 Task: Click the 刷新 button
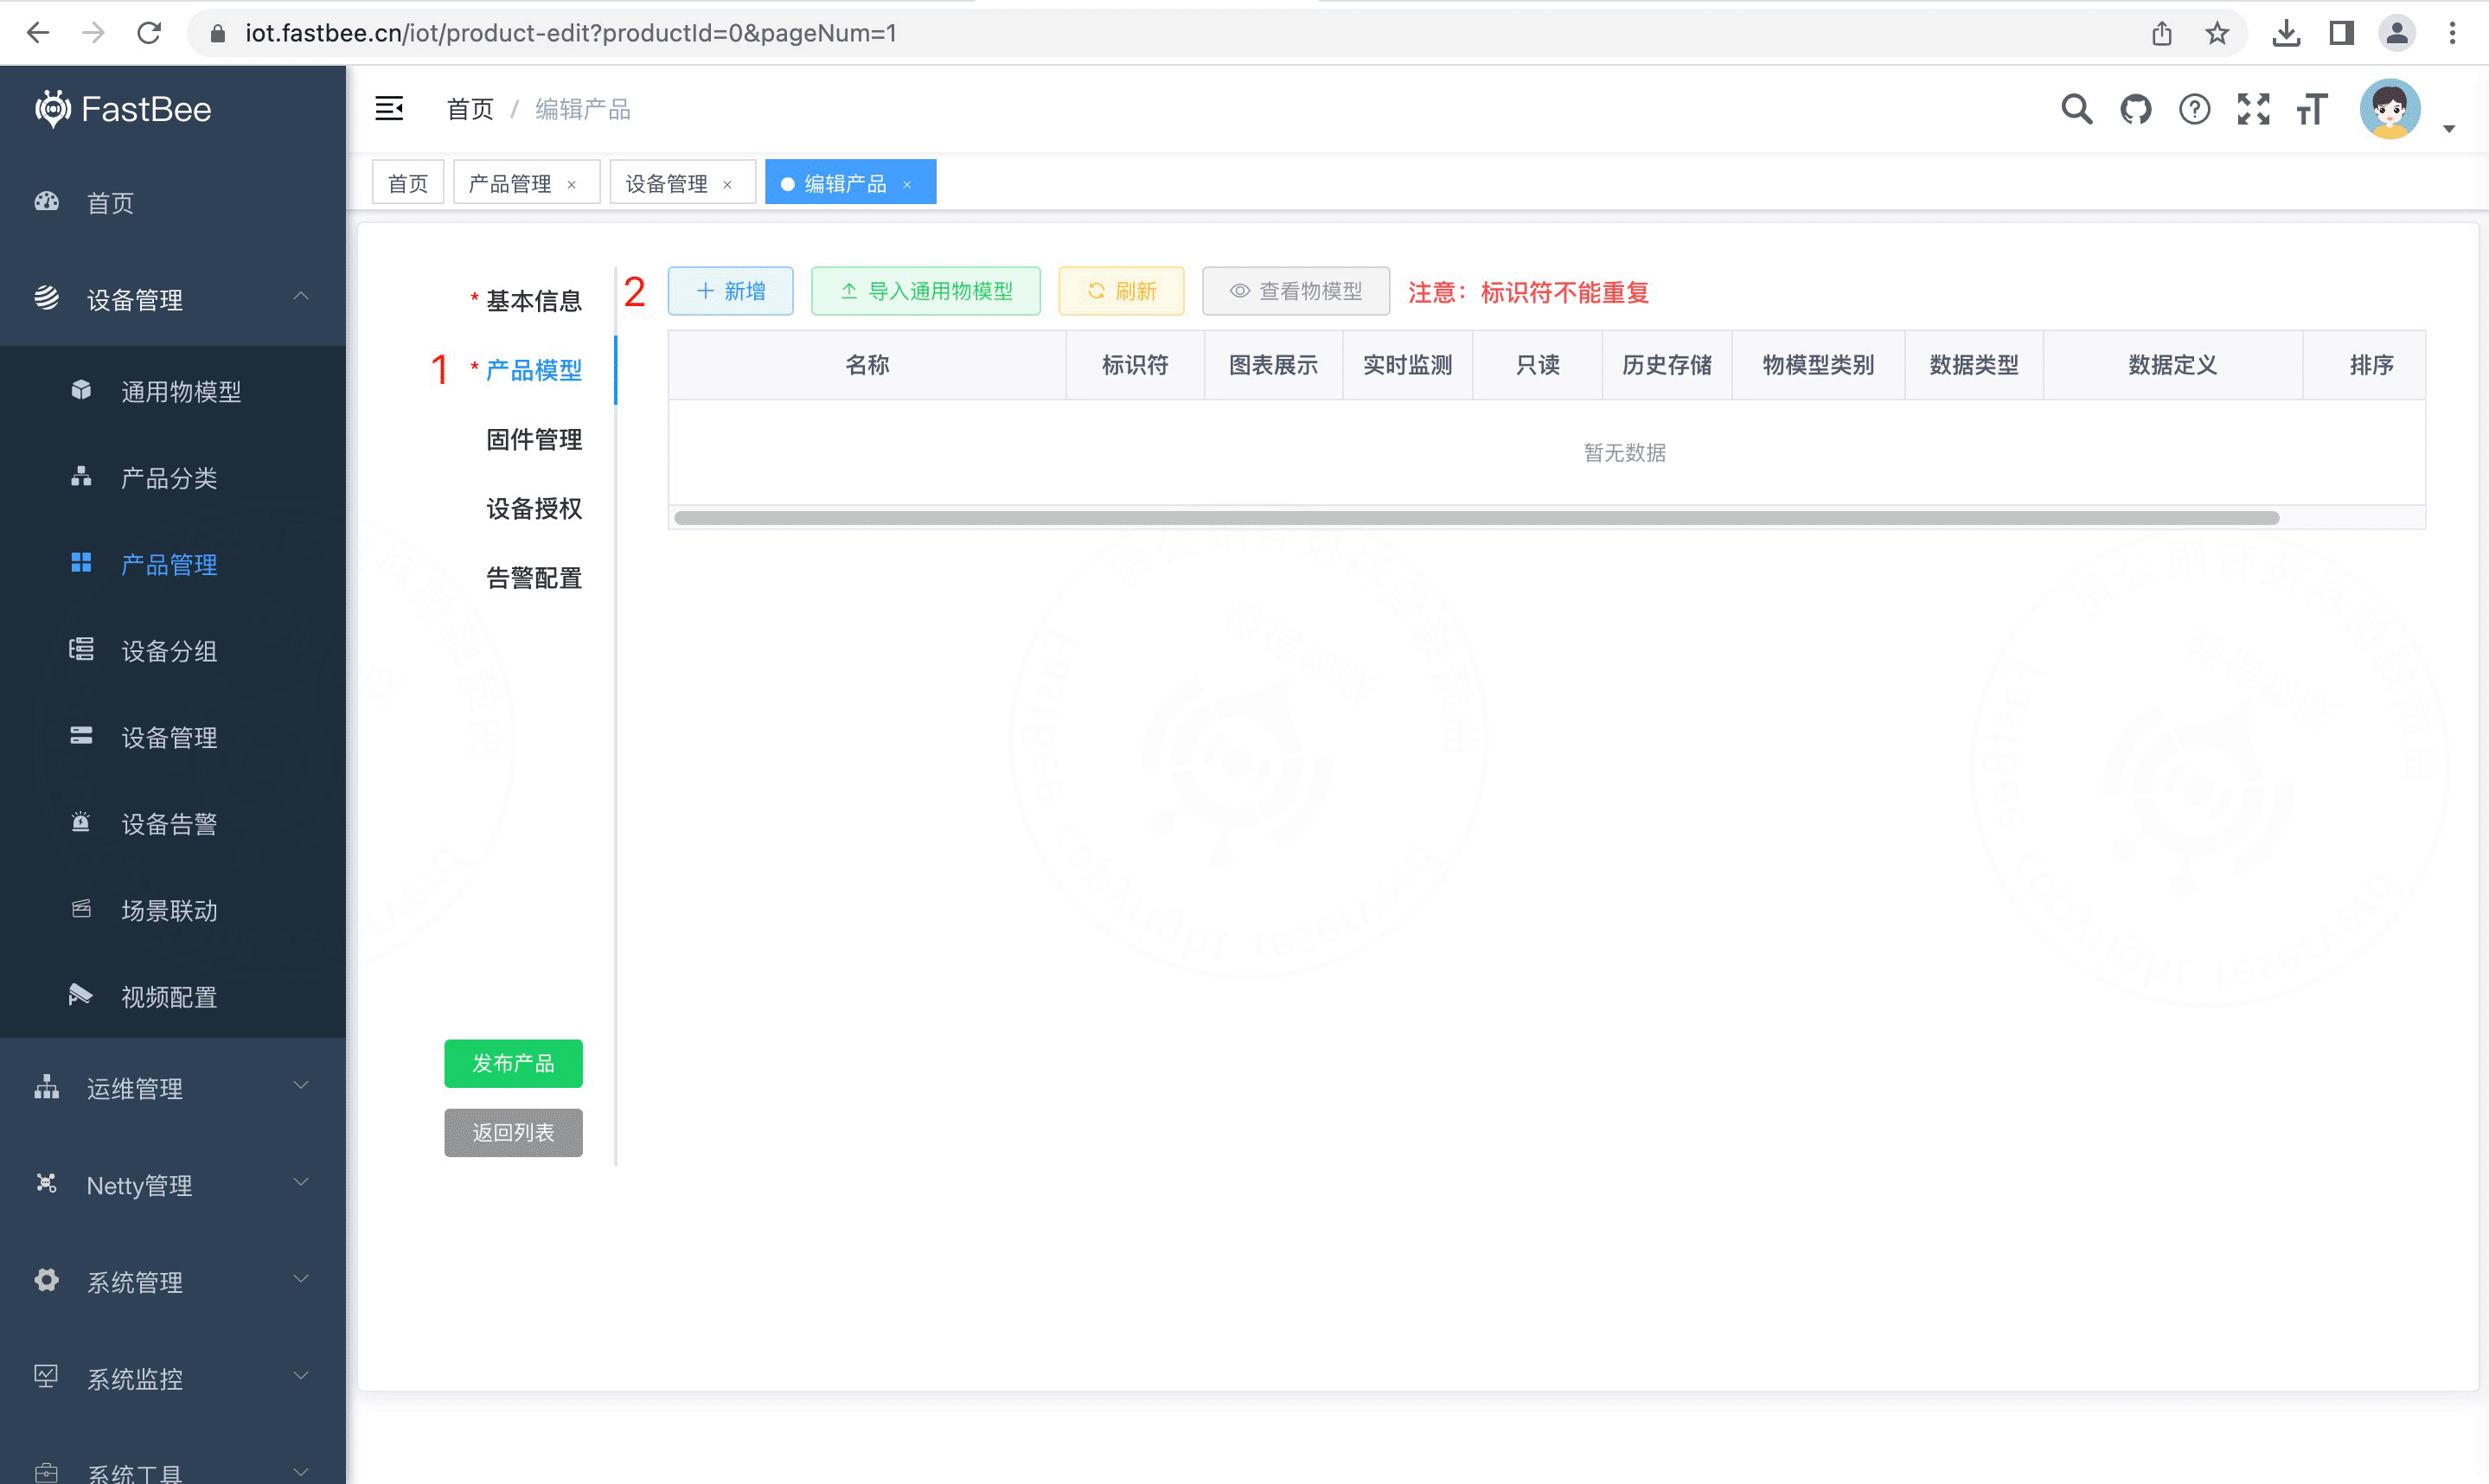tap(1122, 291)
